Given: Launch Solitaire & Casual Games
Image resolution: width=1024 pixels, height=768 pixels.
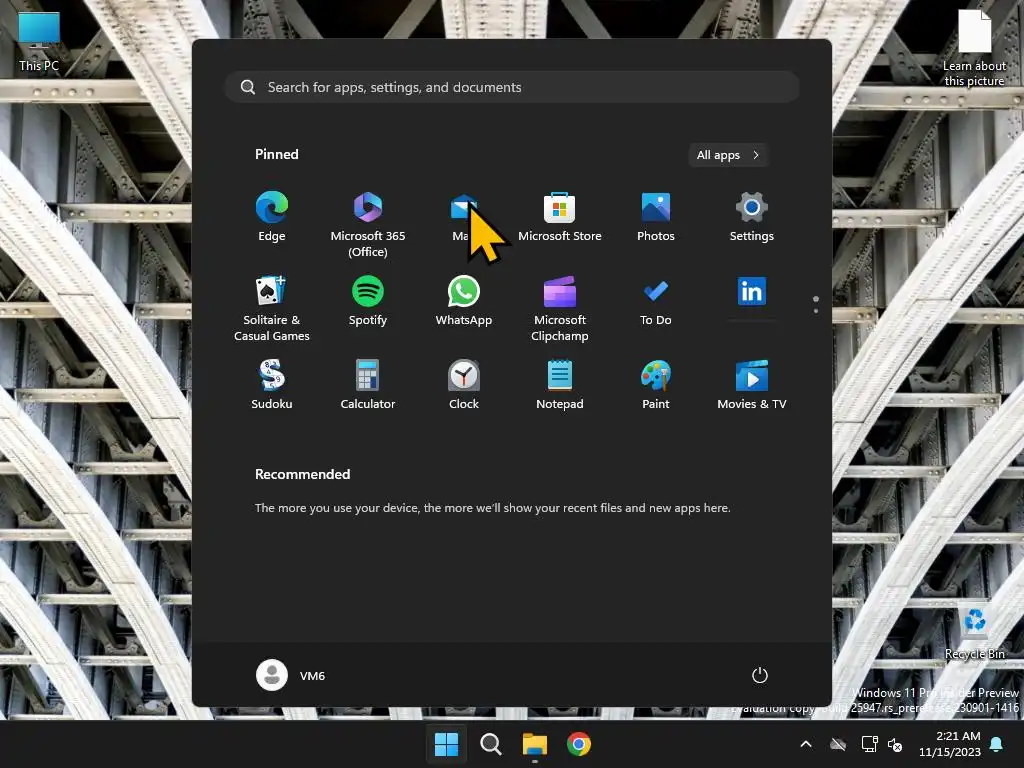Looking at the screenshot, I should 272,308.
